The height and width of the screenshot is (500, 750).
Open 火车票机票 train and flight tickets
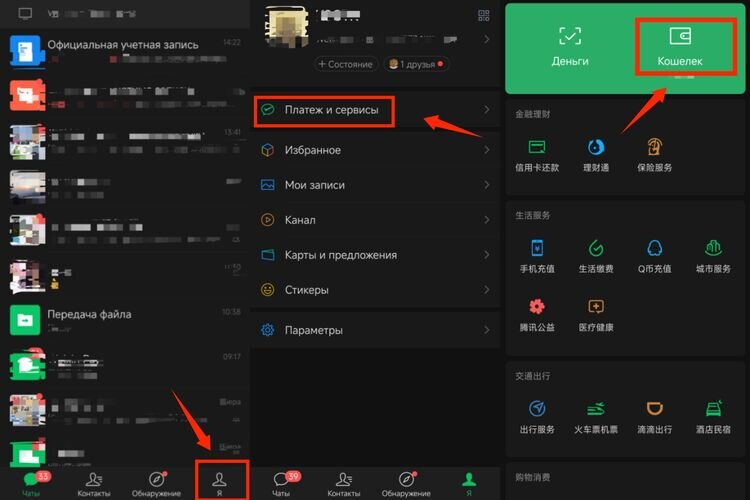596,417
